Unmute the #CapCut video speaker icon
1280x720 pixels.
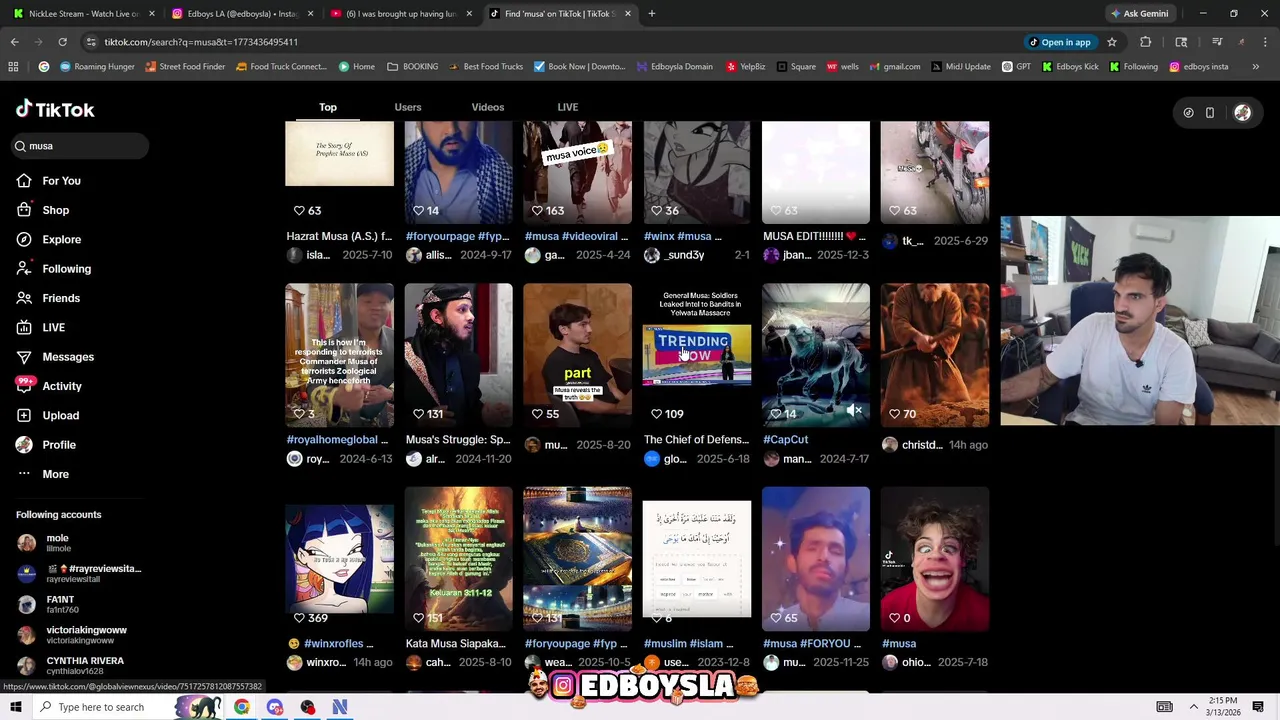854,411
